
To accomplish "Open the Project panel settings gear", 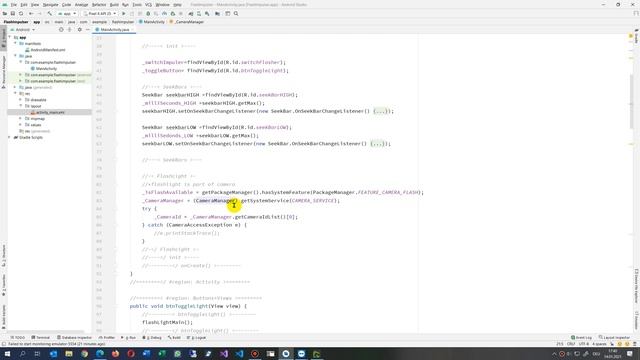I will (80, 30).
